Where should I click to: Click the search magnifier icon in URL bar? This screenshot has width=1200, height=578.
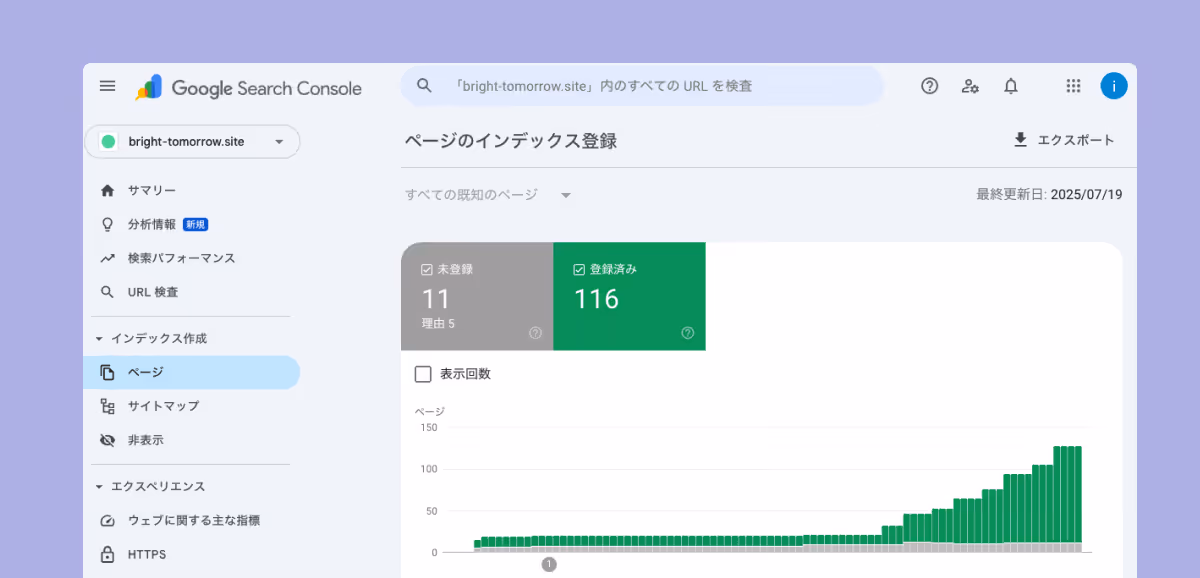coord(425,86)
